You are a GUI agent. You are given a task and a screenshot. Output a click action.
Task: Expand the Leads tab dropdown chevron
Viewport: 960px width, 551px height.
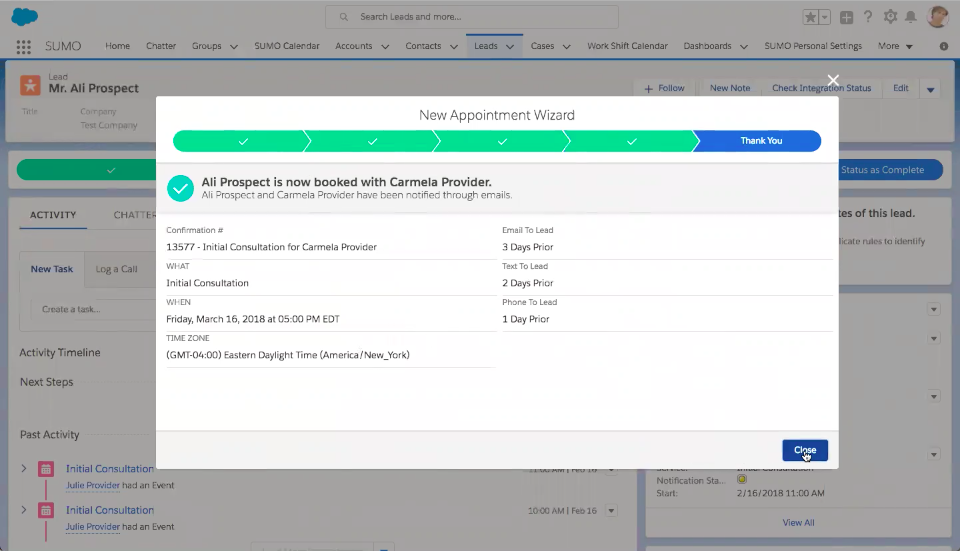tap(510, 47)
